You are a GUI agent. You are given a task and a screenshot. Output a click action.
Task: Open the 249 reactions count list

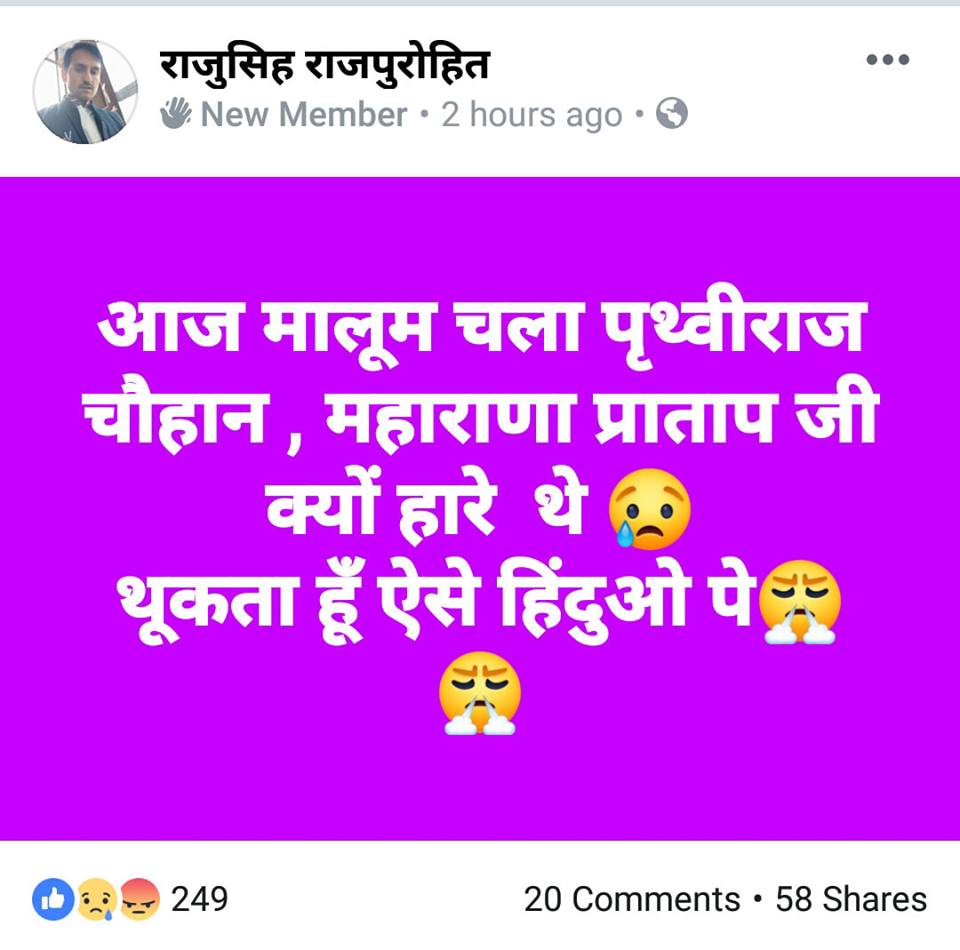199,899
